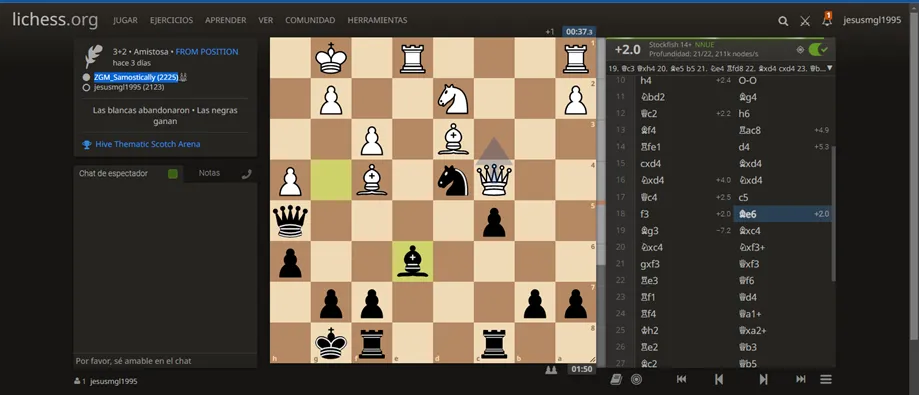Toggle Stockfish local analysis switch
919x395 pixels.
(818, 50)
